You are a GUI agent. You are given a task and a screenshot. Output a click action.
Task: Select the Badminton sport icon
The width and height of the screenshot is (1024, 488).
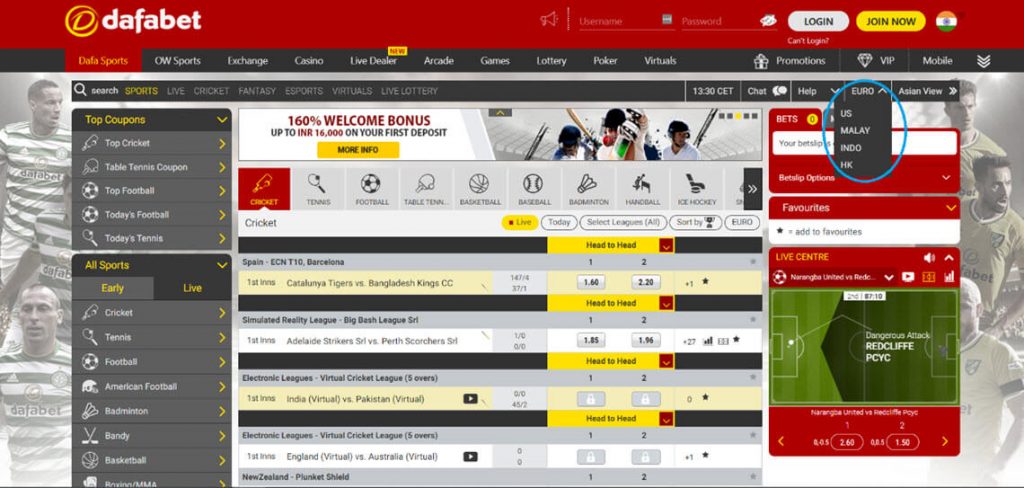click(588, 189)
